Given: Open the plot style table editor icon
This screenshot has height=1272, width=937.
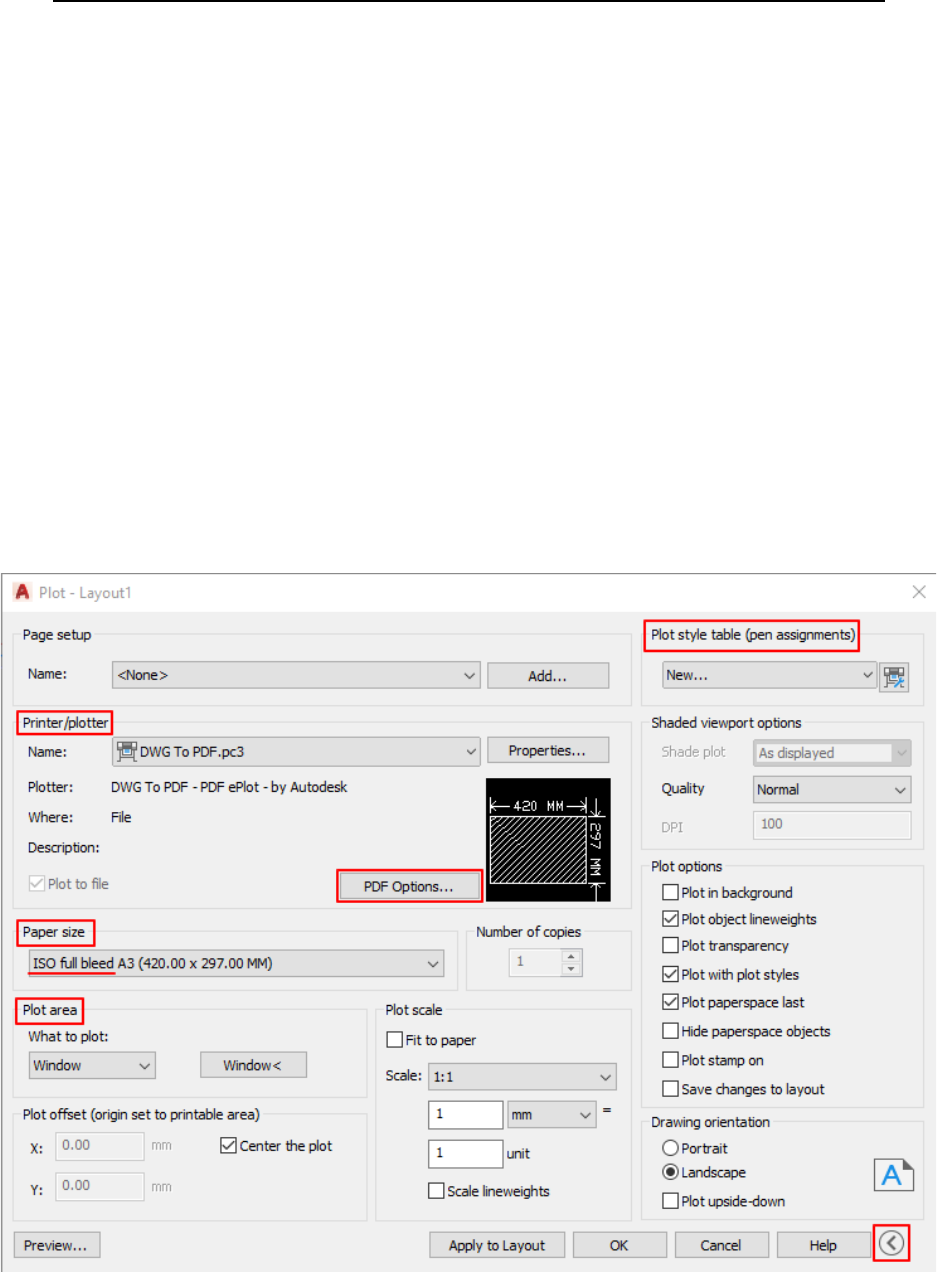Looking at the screenshot, I should coord(894,676).
